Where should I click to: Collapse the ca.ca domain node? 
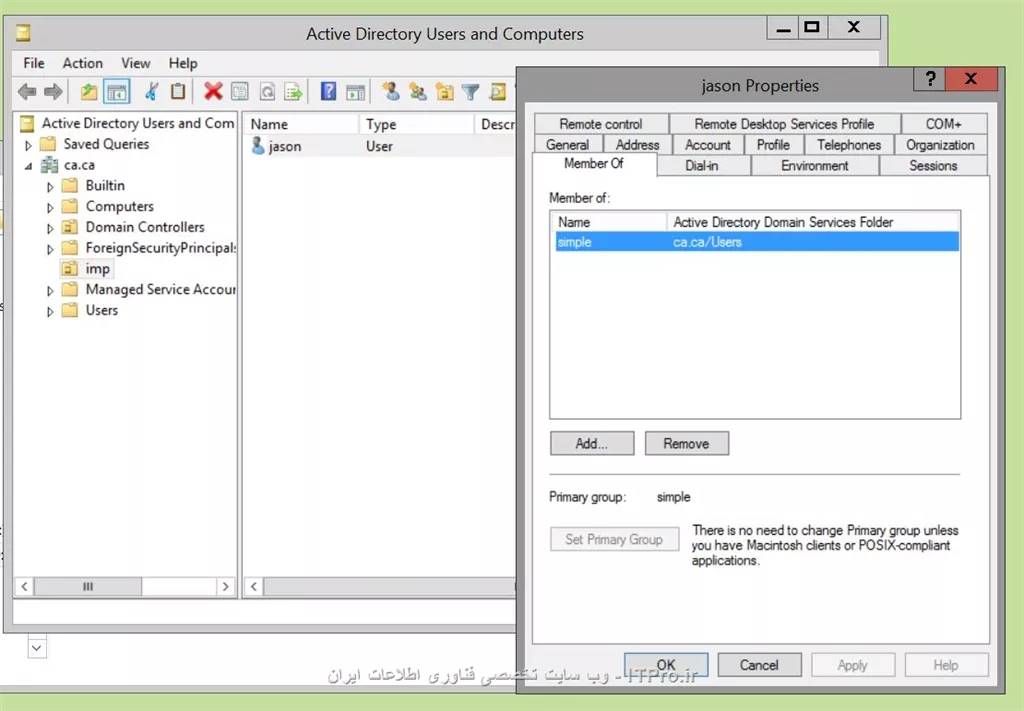[28, 166]
